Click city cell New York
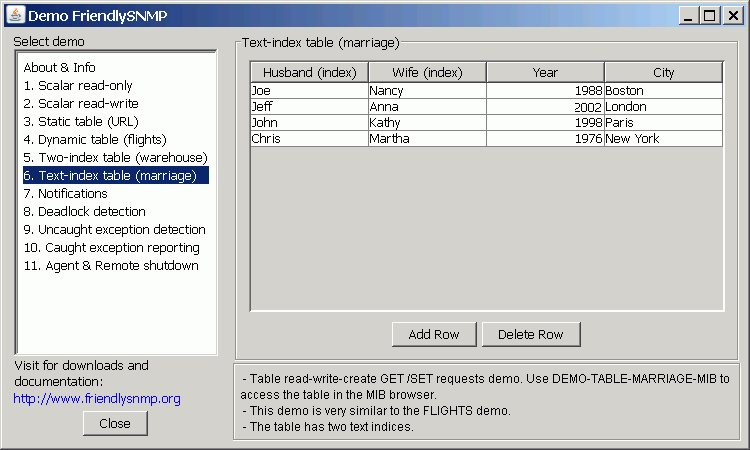Image resolution: width=750 pixels, height=450 pixels. [x=663, y=139]
